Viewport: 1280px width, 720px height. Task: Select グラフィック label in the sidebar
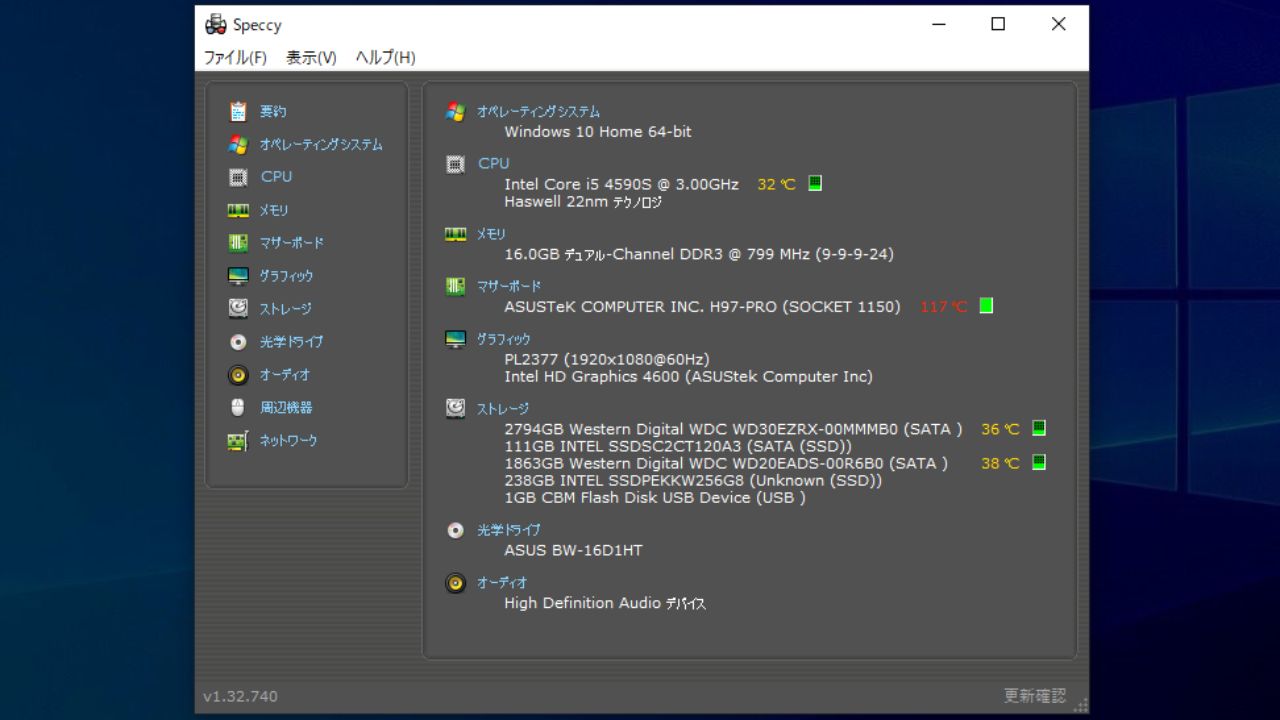coord(286,276)
